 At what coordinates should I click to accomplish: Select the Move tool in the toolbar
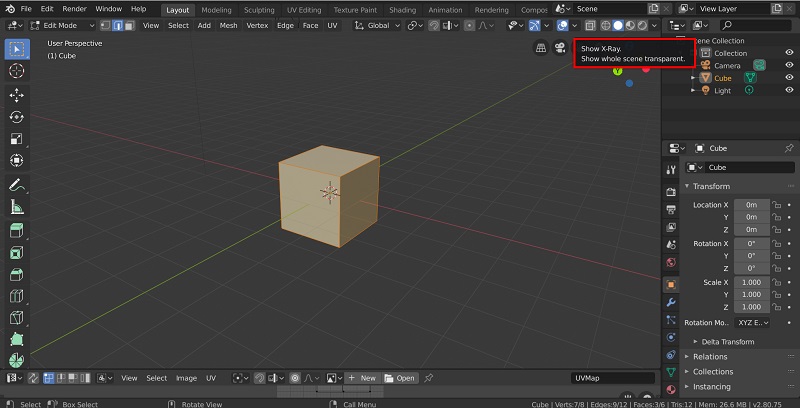16,95
